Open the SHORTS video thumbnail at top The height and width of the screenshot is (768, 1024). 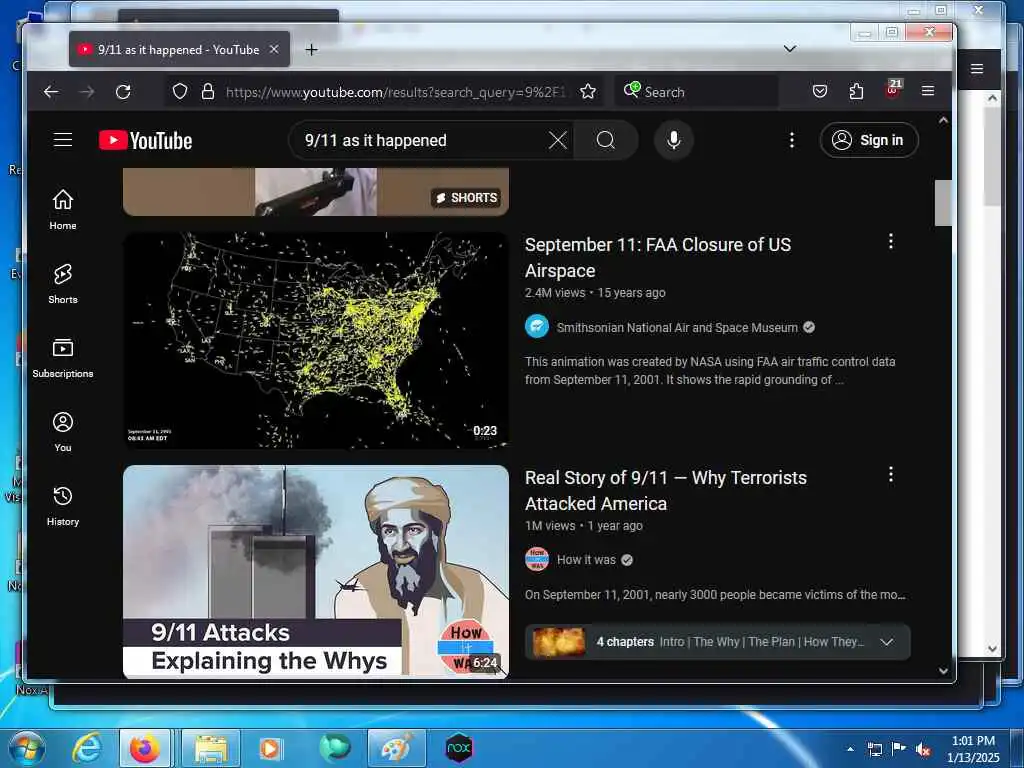click(316, 192)
